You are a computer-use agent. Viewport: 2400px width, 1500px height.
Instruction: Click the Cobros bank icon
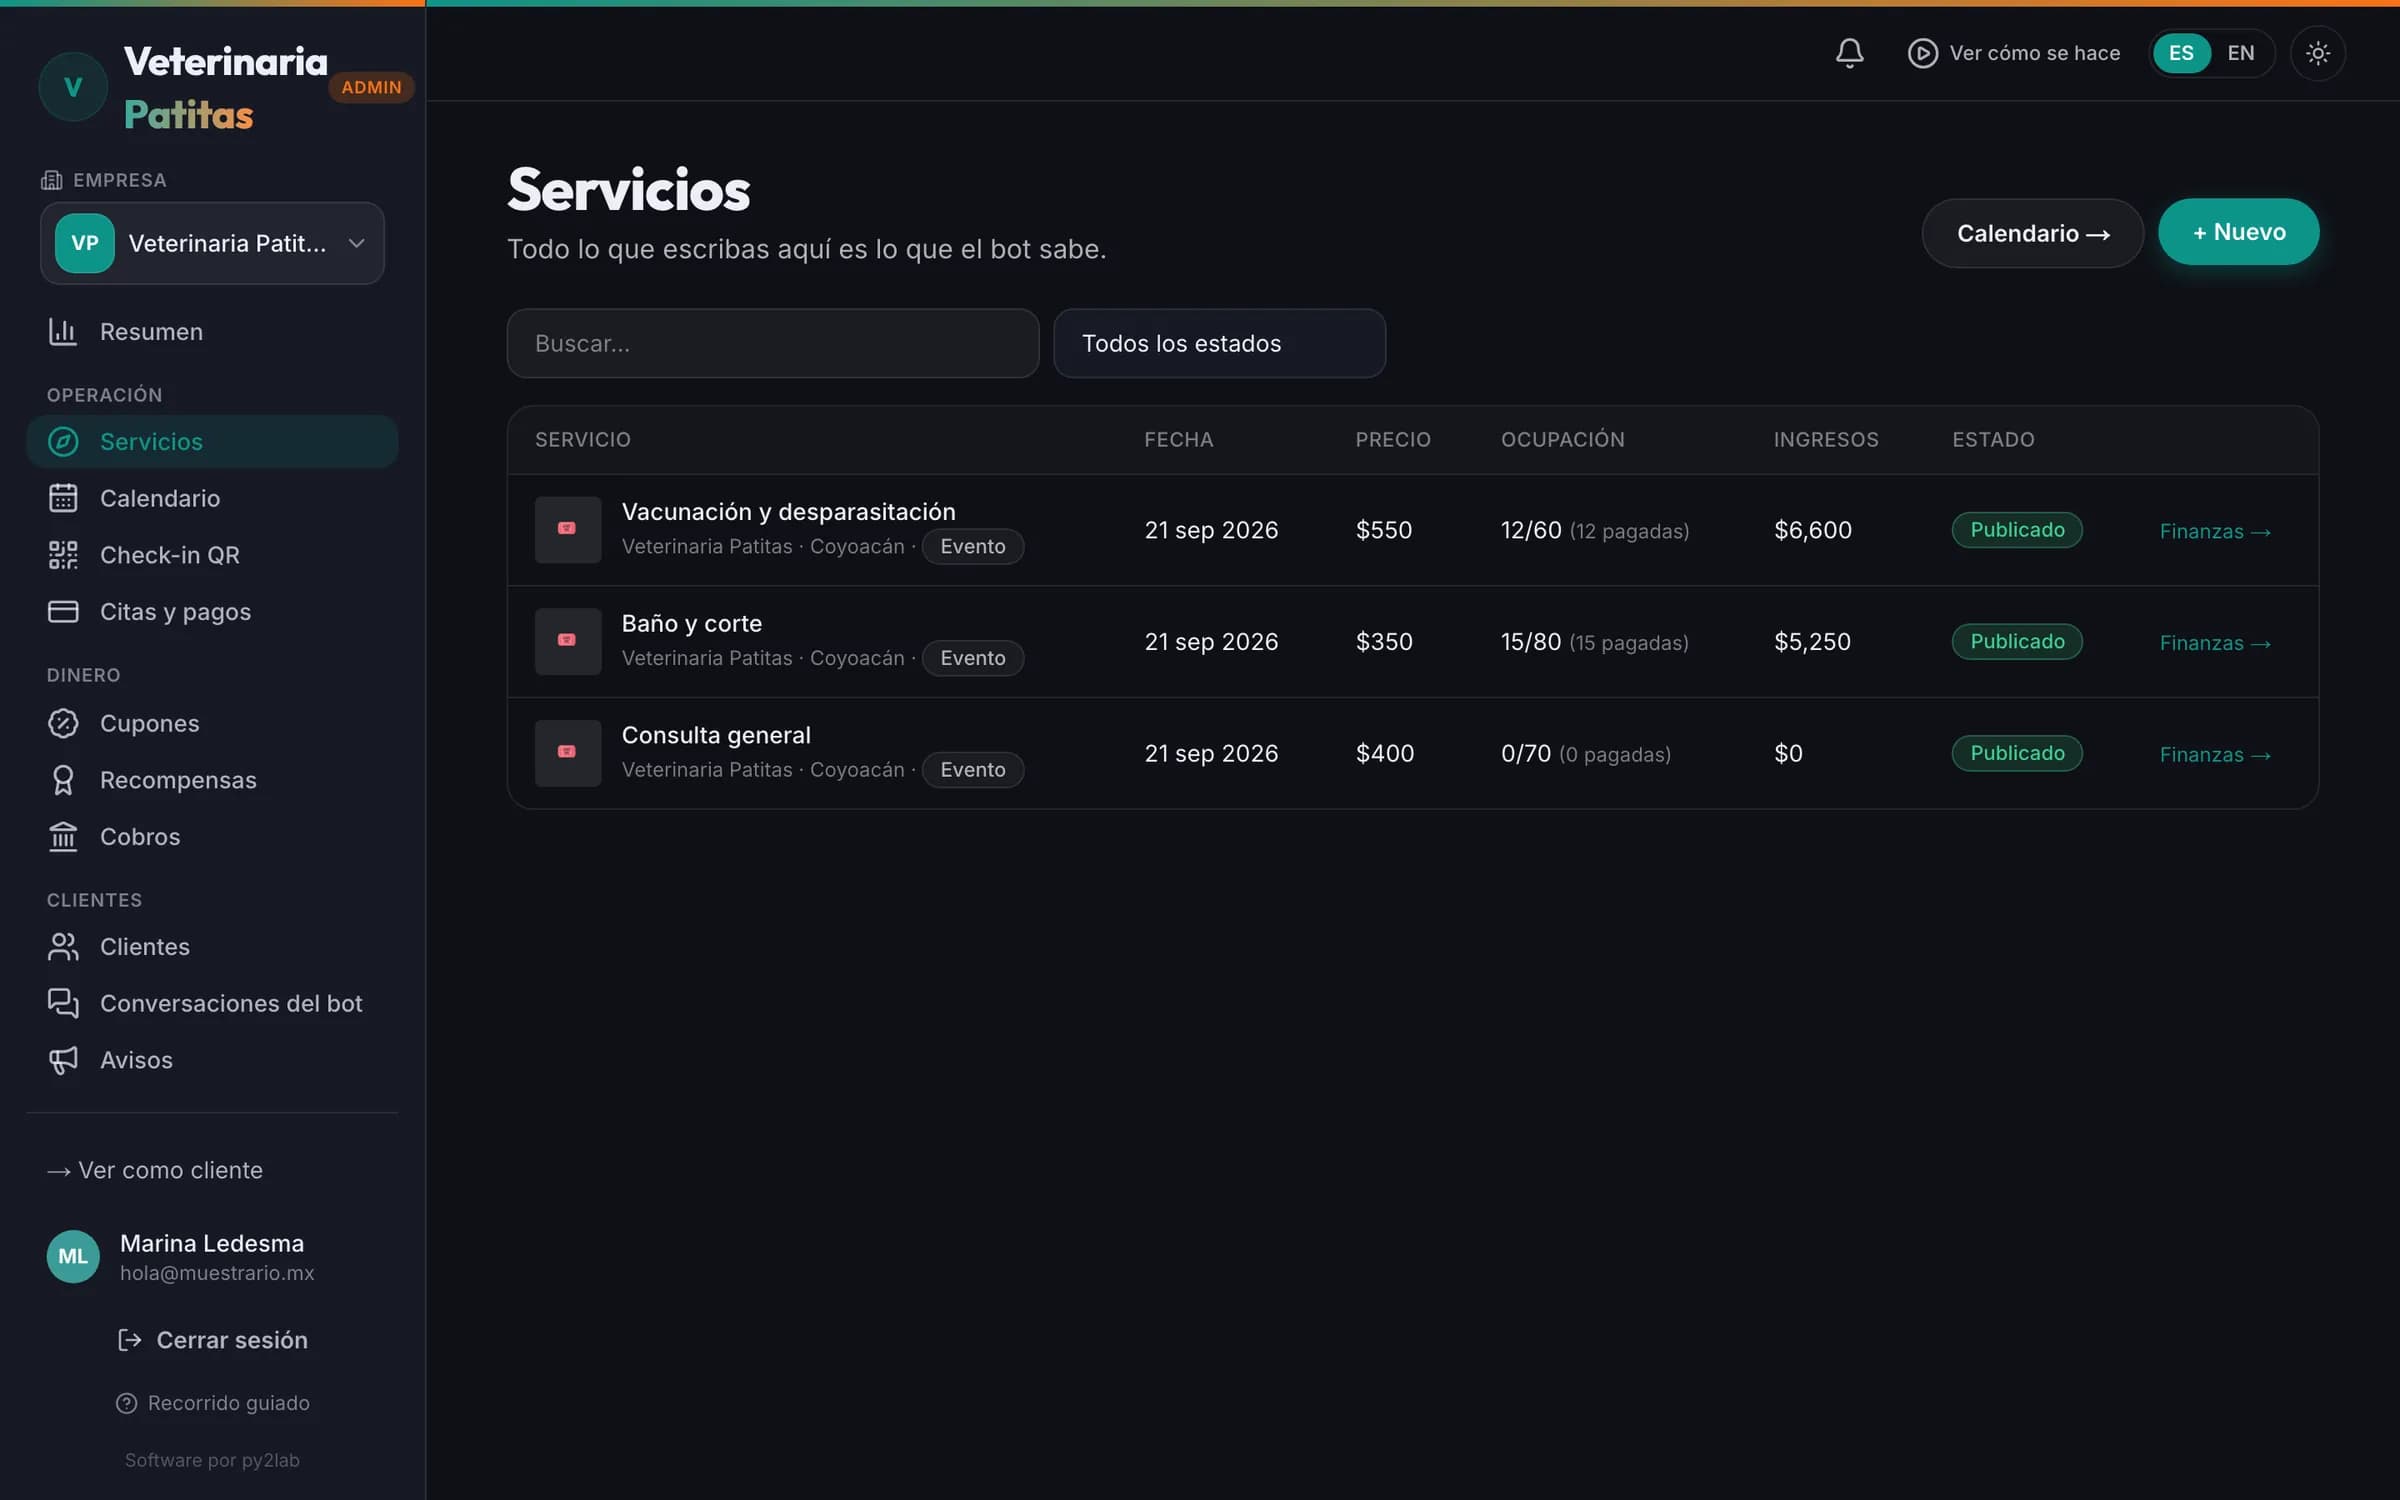coord(63,837)
